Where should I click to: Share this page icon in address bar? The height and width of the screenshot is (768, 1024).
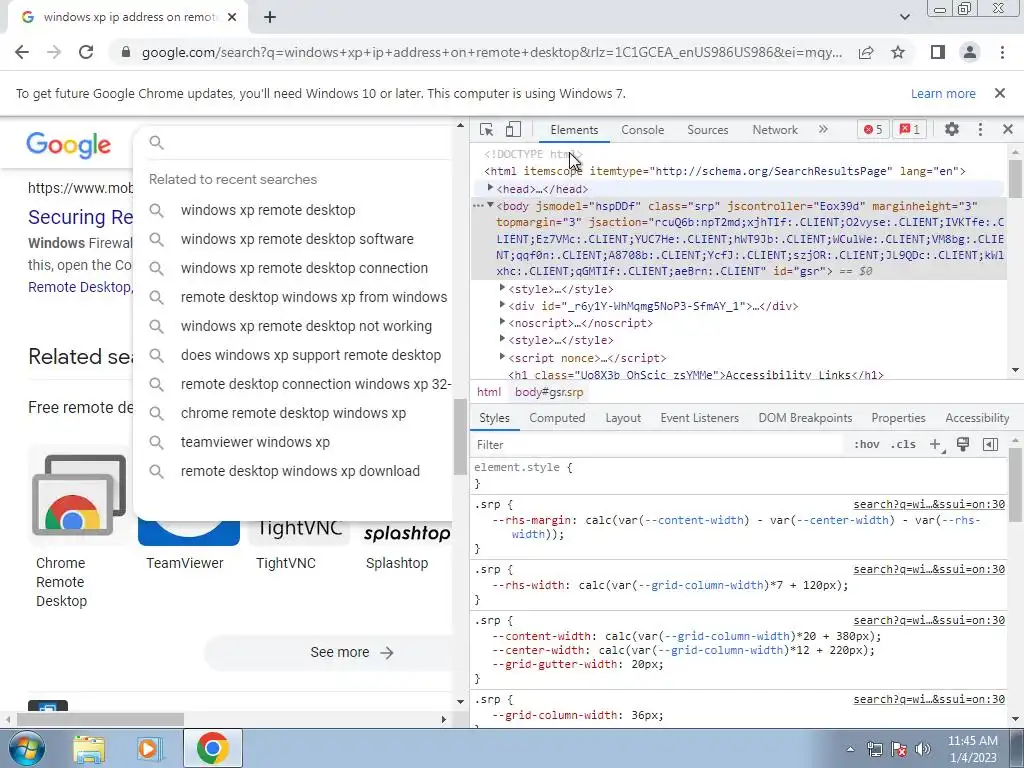866,52
